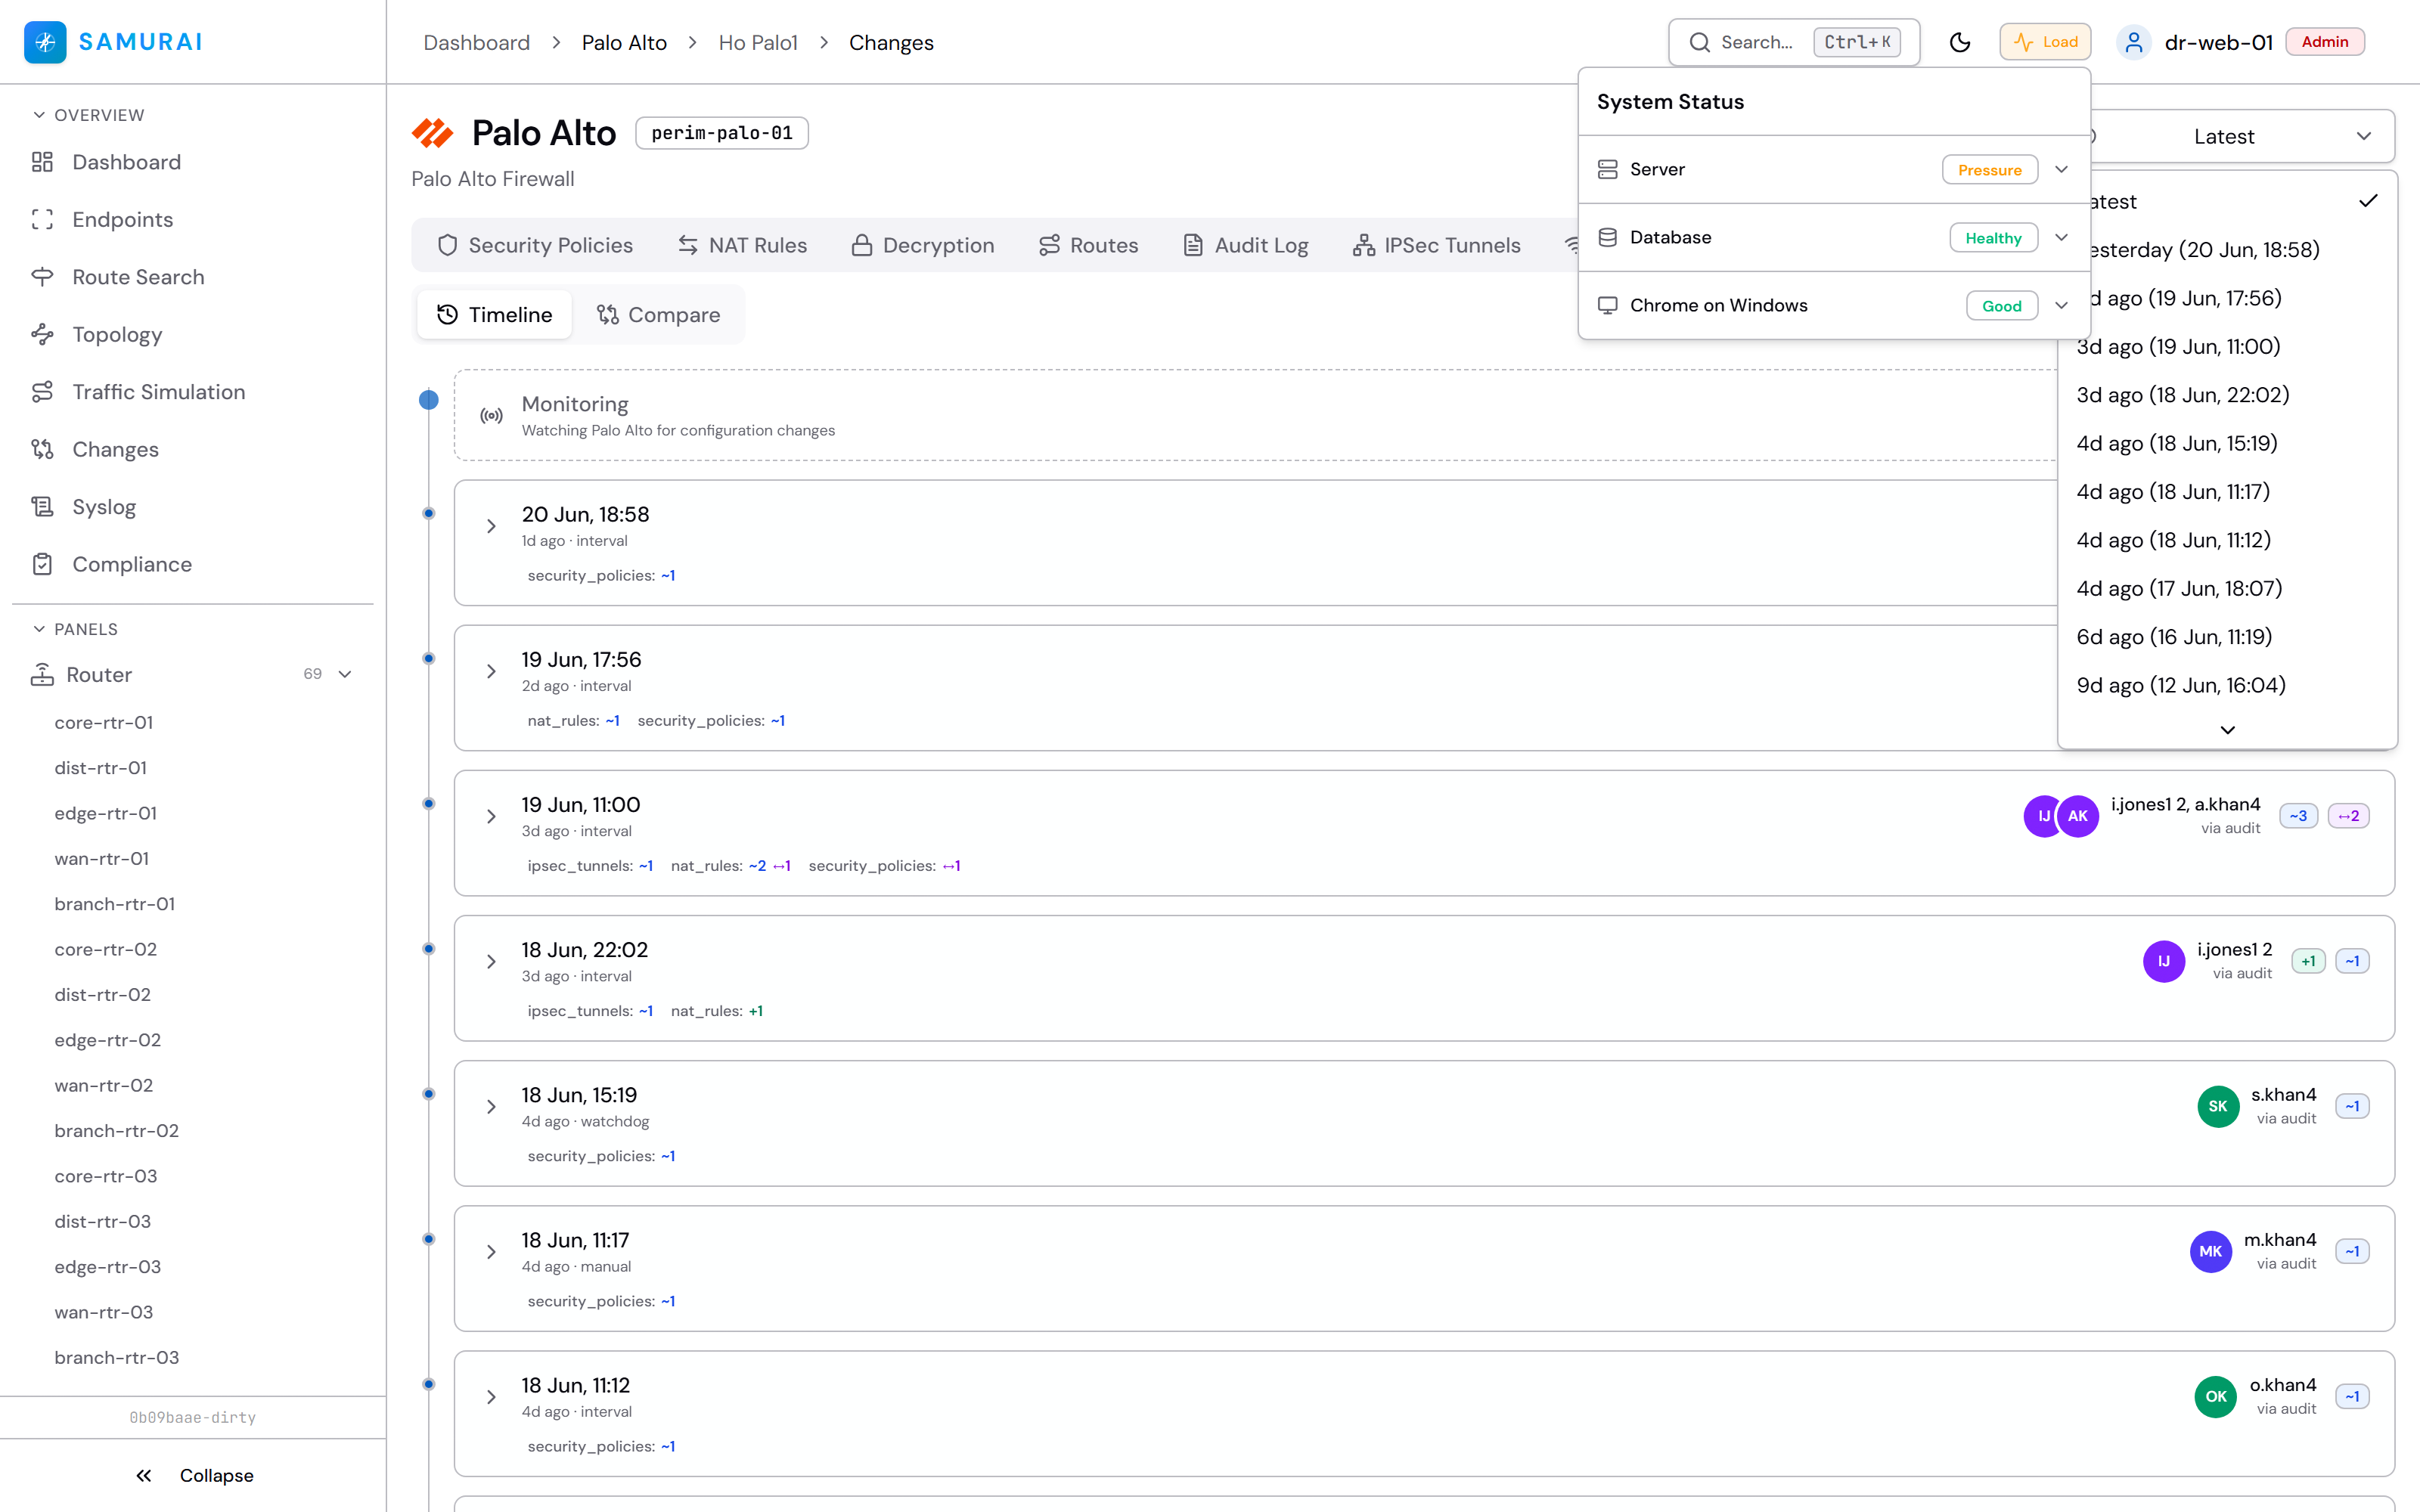Click the Traffic Simulation icon

pyautogui.click(x=42, y=392)
